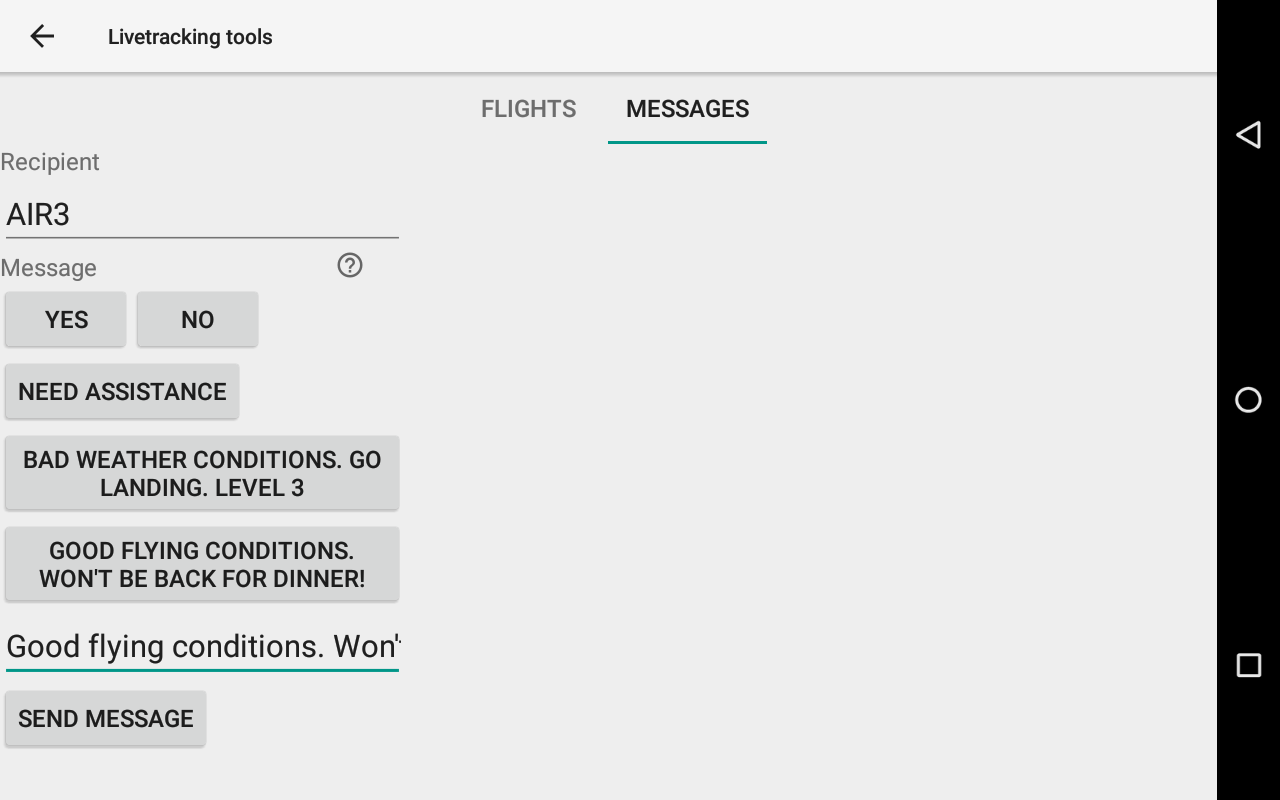1280x800 pixels.
Task: Tap the Android back triangle button
Action: point(1248,135)
